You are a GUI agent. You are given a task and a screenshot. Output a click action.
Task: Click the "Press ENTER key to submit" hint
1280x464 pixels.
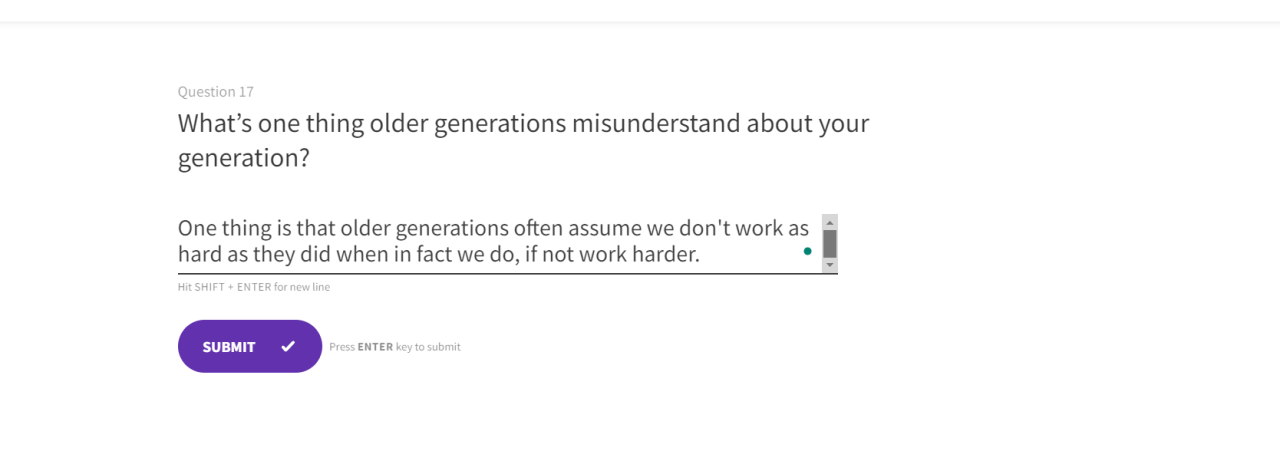395,347
